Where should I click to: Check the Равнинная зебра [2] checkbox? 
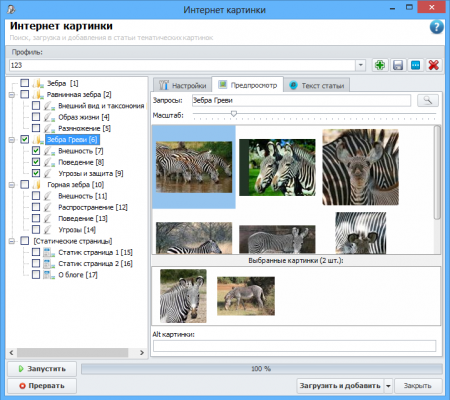coord(25,94)
